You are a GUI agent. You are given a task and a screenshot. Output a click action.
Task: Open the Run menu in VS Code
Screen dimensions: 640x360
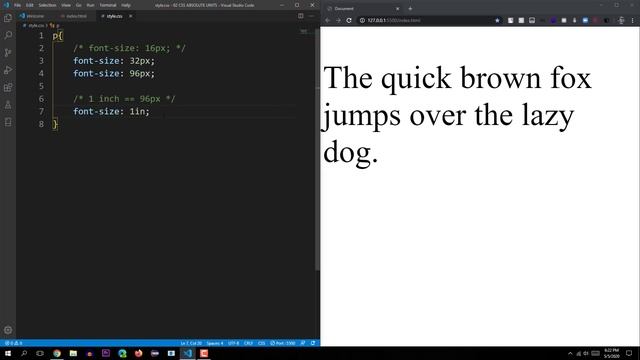90,5
